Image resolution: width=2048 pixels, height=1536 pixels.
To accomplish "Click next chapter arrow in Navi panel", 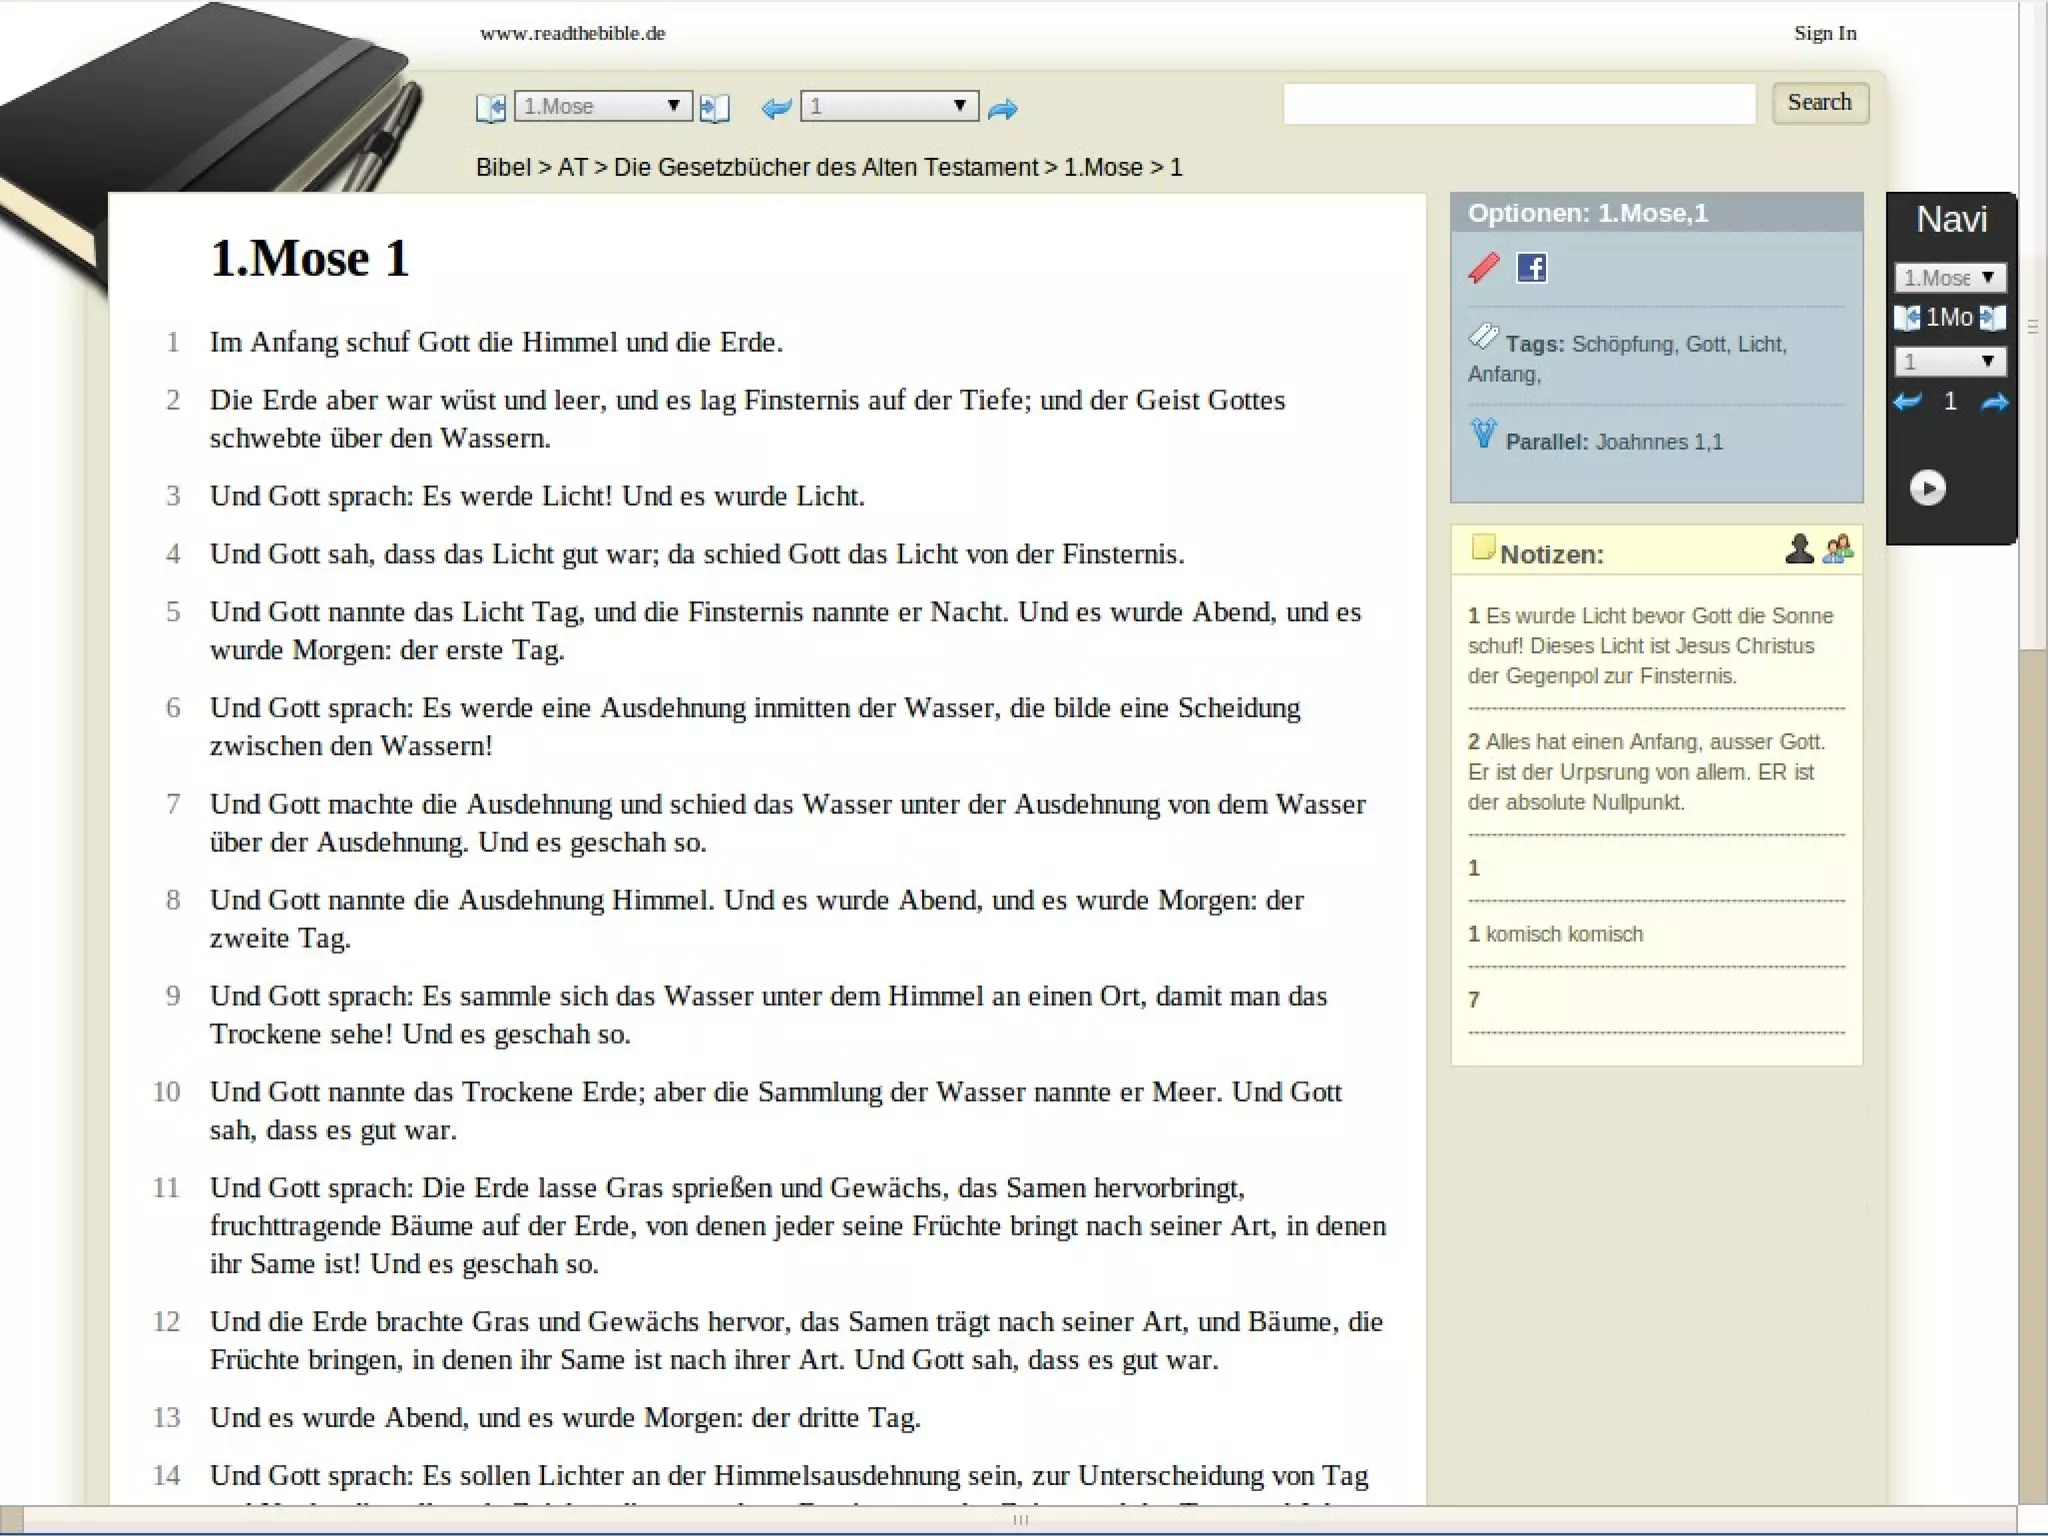I will coord(1994,402).
